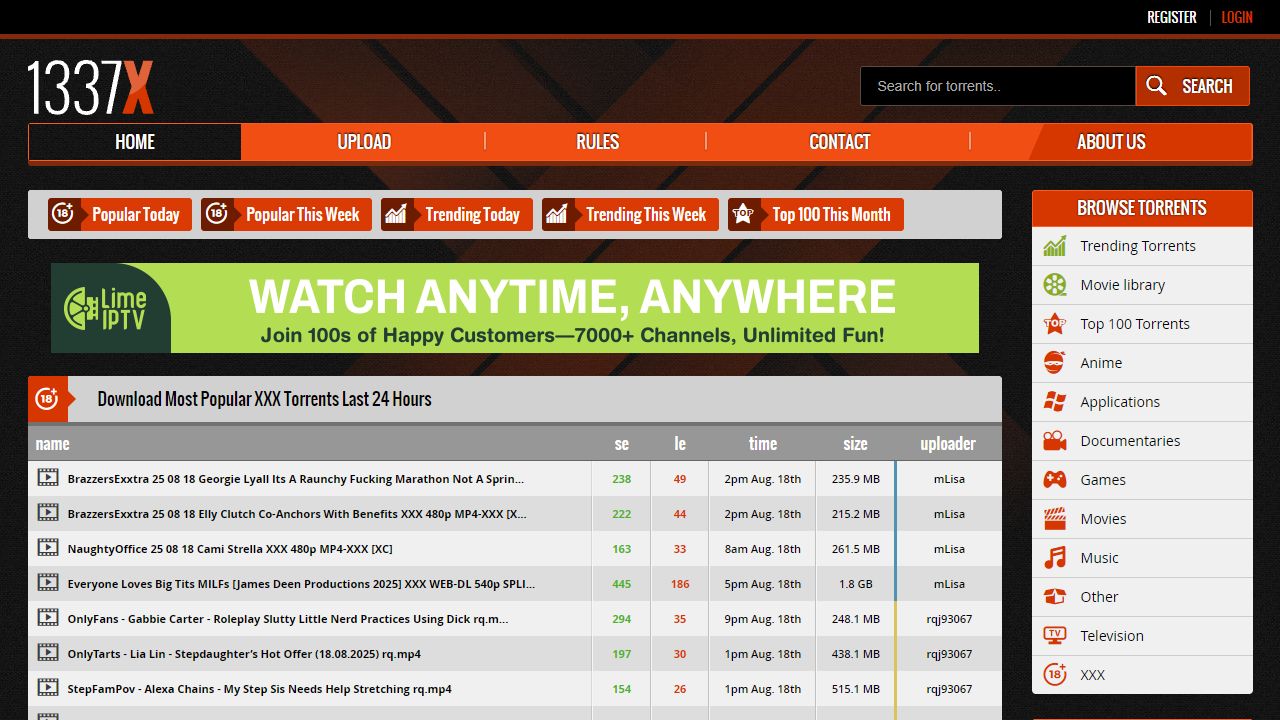The height and width of the screenshot is (720, 1280).
Task: Click the Television TV icon
Action: (1055, 636)
